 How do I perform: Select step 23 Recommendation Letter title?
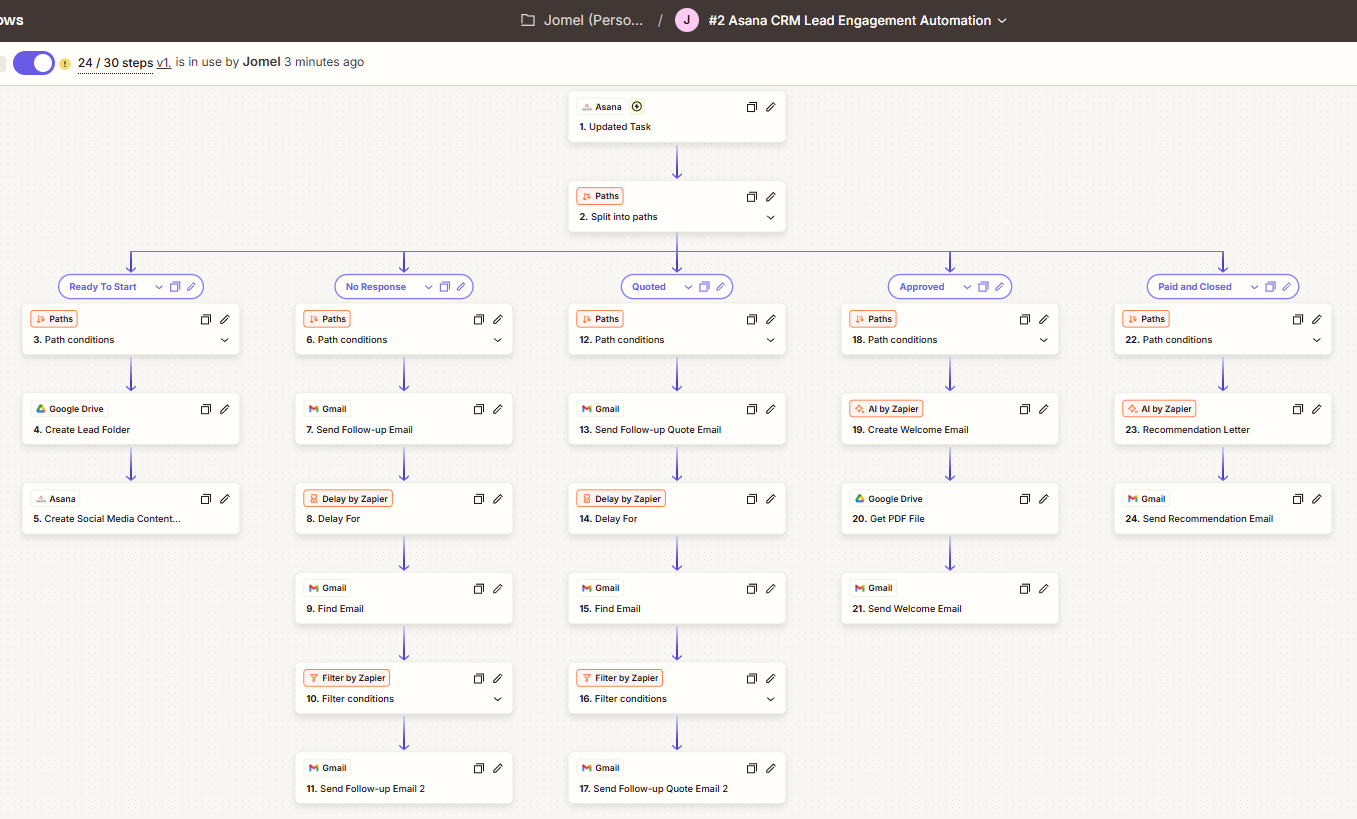pyautogui.click(x=1188, y=430)
